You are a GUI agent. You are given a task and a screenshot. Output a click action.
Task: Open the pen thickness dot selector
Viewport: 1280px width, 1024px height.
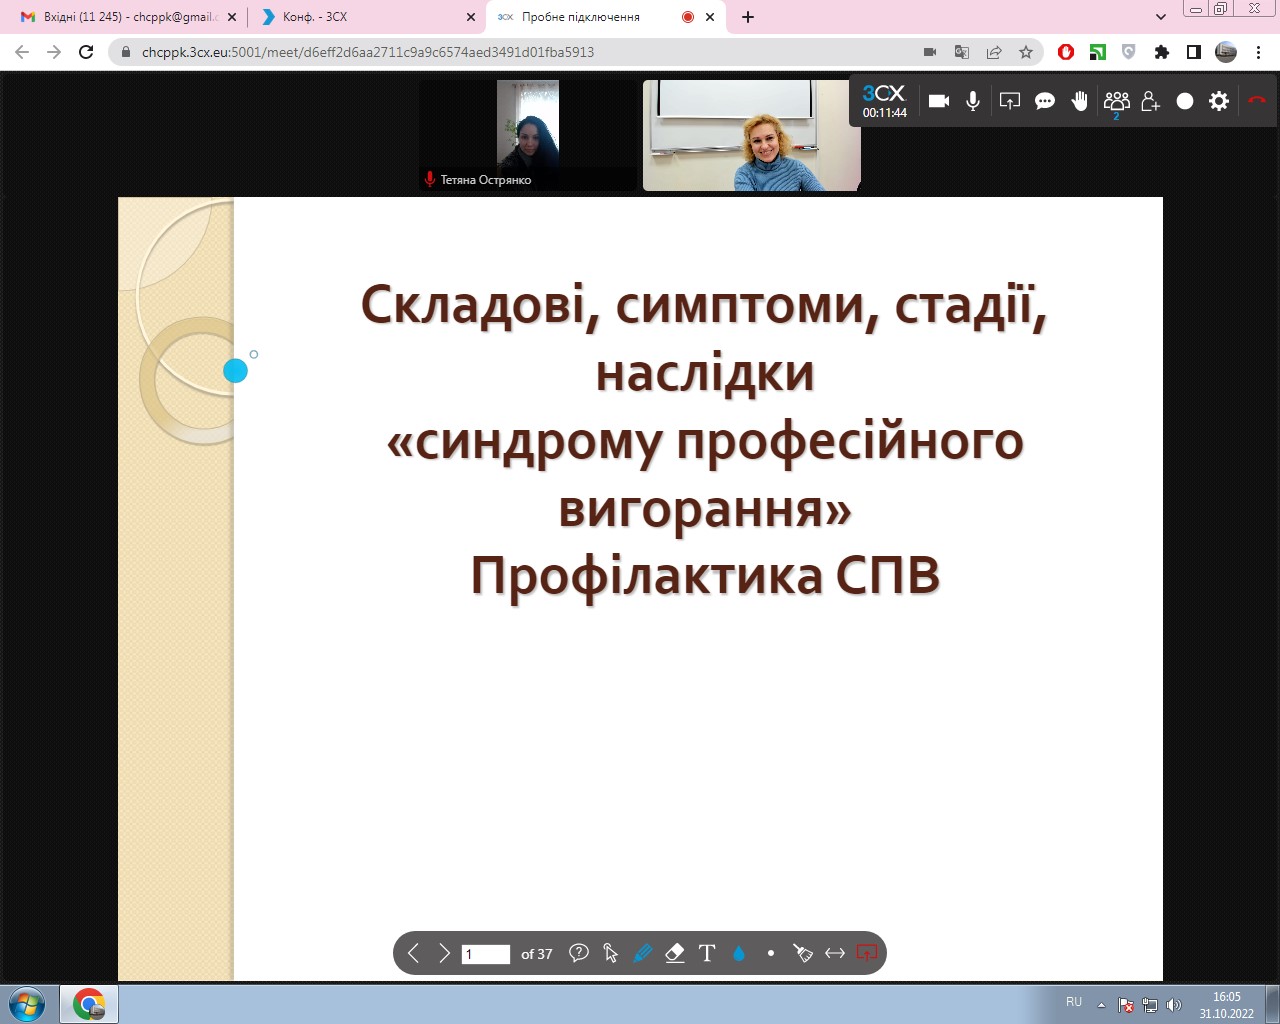[771, 954]
